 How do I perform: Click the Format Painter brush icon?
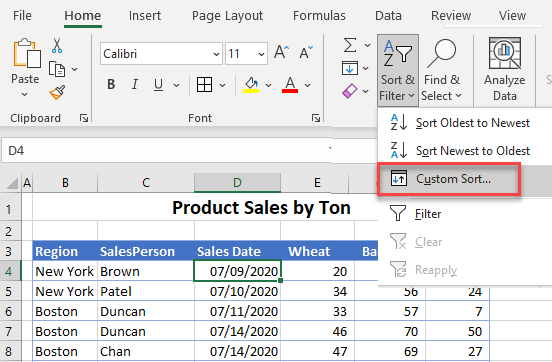pyautogui.click(x=57, y=92)
